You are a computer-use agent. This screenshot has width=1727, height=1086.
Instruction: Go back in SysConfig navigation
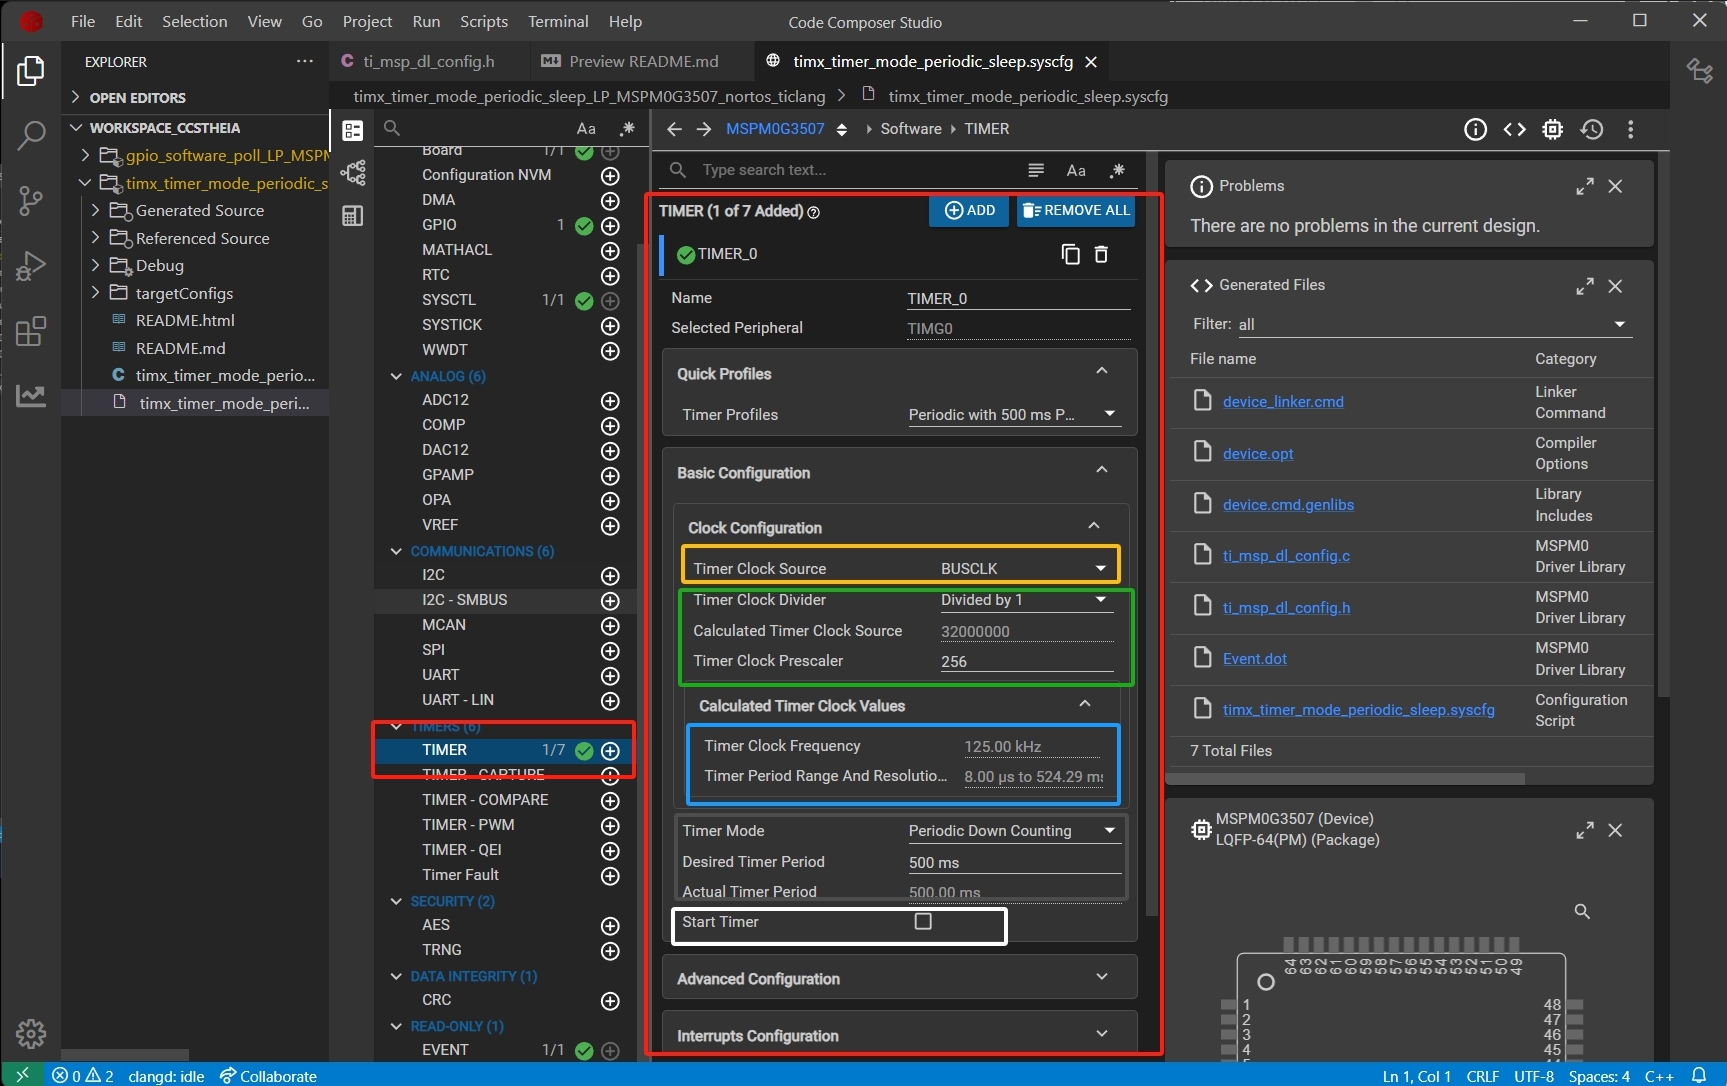(674, 129)
